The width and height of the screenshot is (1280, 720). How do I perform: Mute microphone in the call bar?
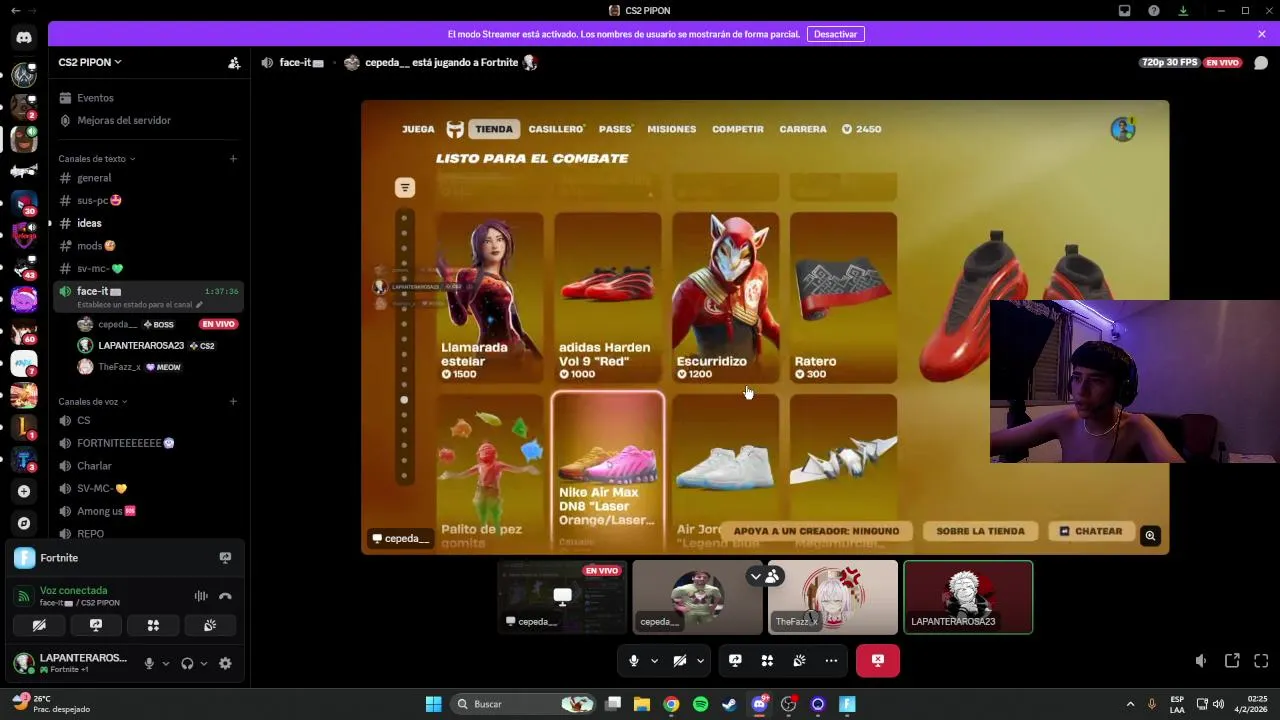(x=634, y=660)
